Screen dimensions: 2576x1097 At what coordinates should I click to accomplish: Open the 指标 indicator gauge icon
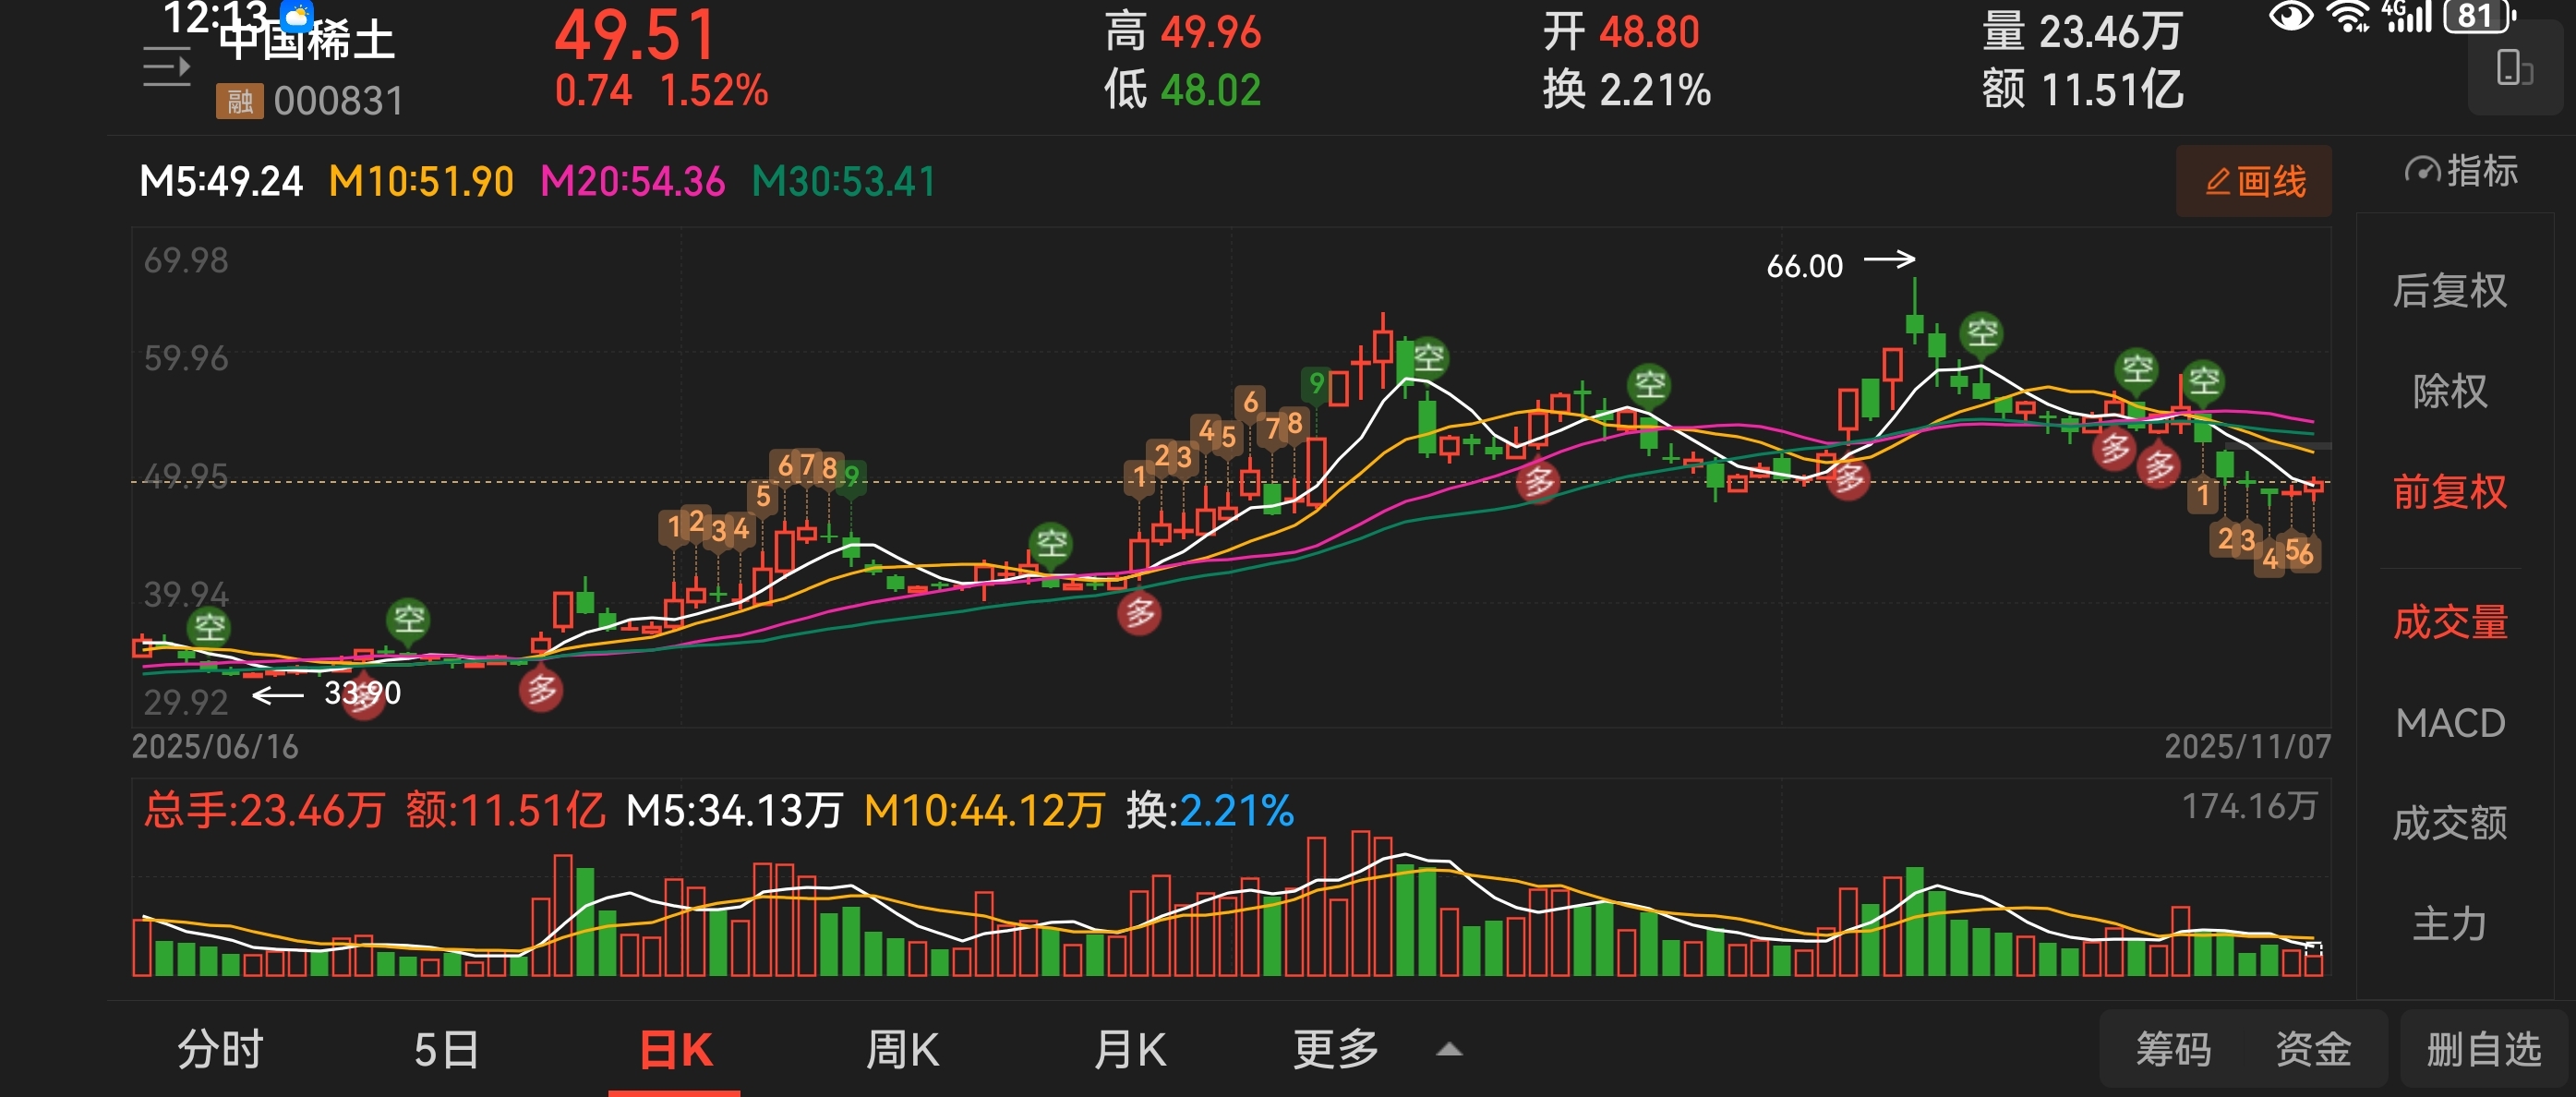2421,171
